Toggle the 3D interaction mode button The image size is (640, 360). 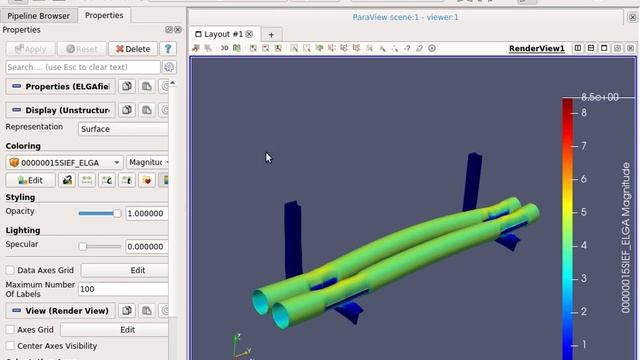224,48
